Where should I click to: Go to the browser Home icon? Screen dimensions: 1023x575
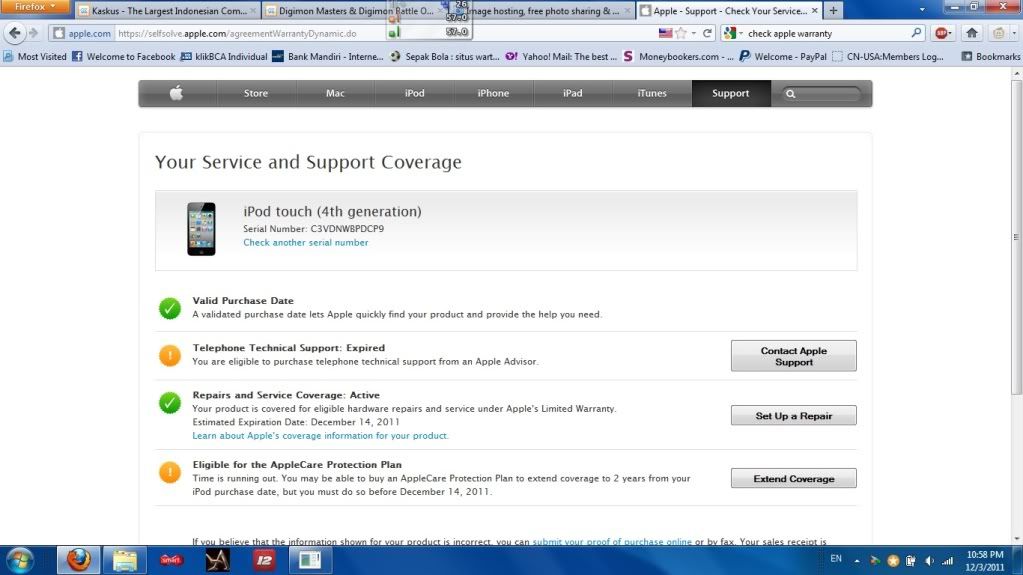click(x=972, y=33)
